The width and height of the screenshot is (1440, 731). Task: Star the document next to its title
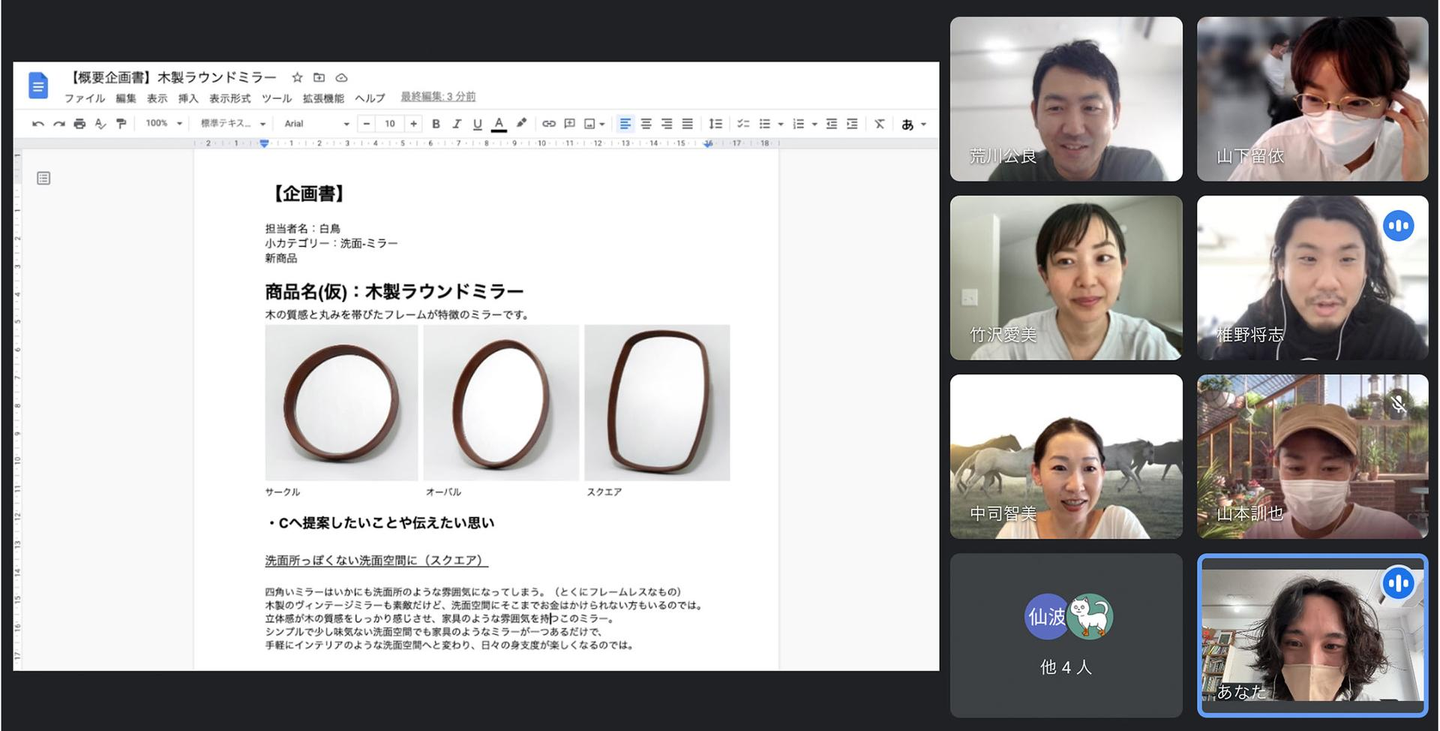(x=297, y=78)
